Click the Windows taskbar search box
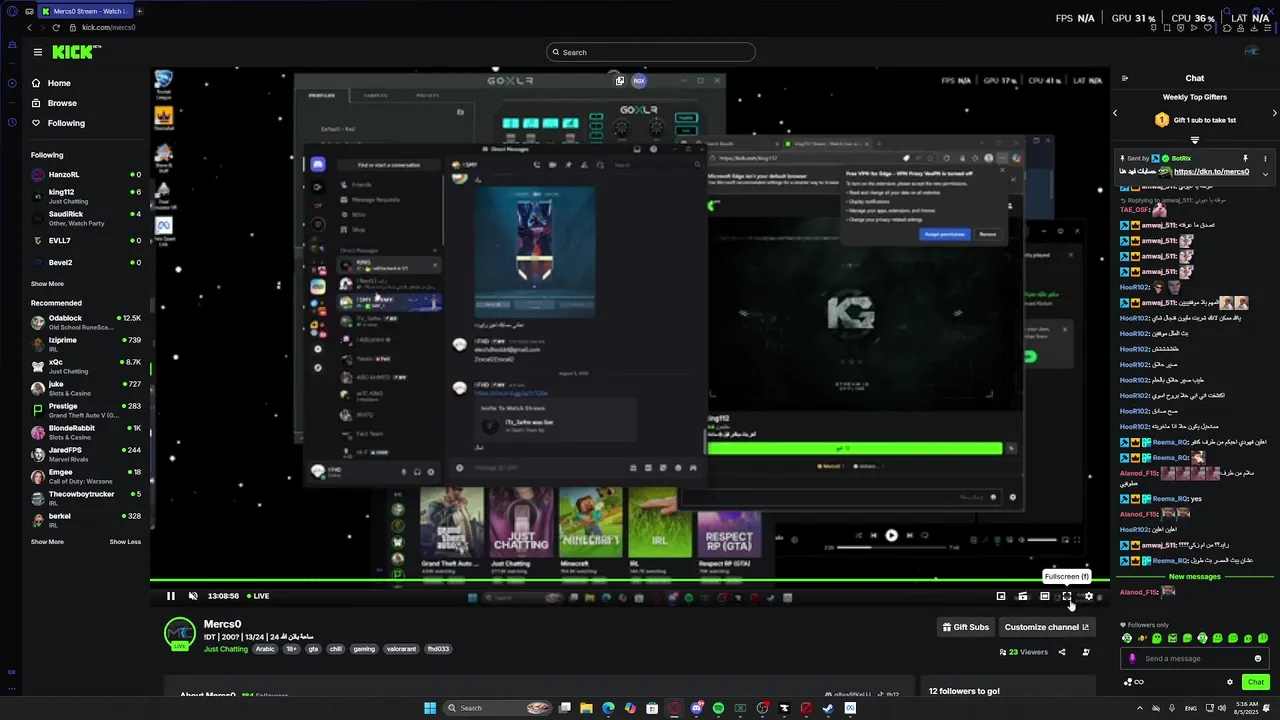The height and width of the screenshot is (720, 1280). pos(497,708)
